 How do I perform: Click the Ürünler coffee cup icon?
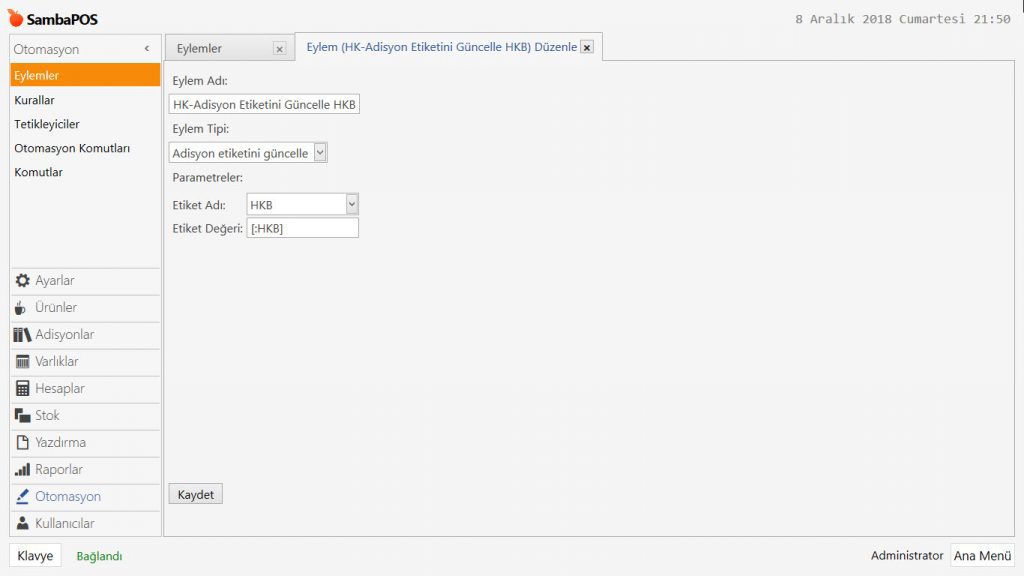22,308
